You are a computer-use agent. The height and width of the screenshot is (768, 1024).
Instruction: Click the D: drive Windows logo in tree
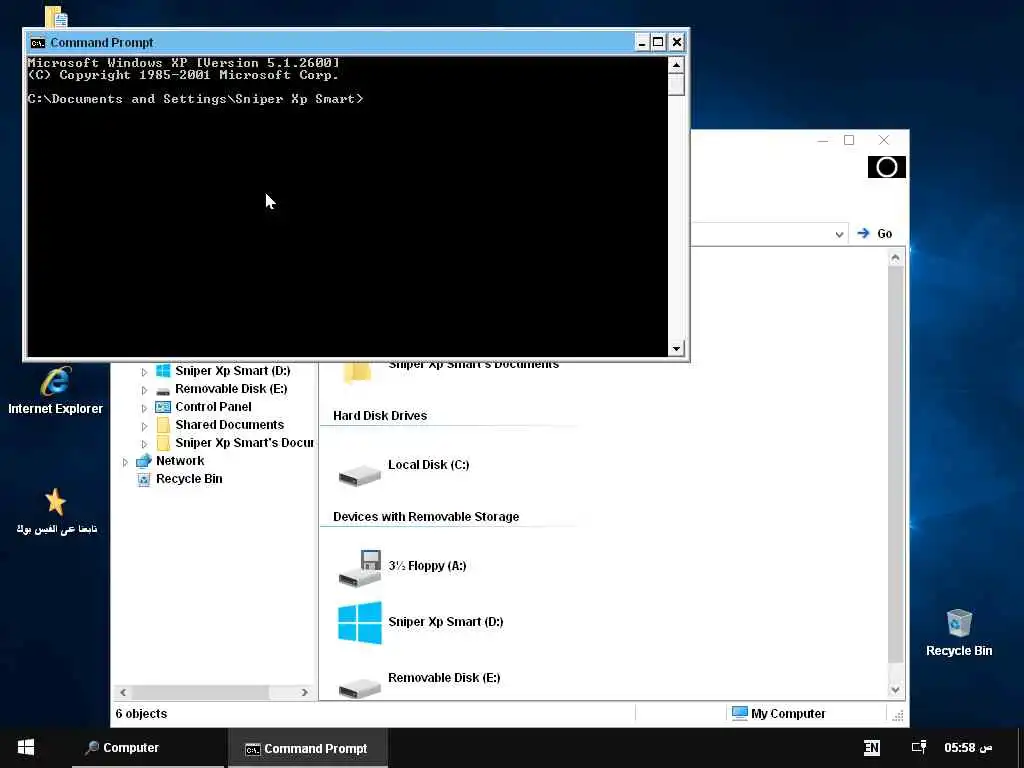pyautogui.click(x=163, y=371)
